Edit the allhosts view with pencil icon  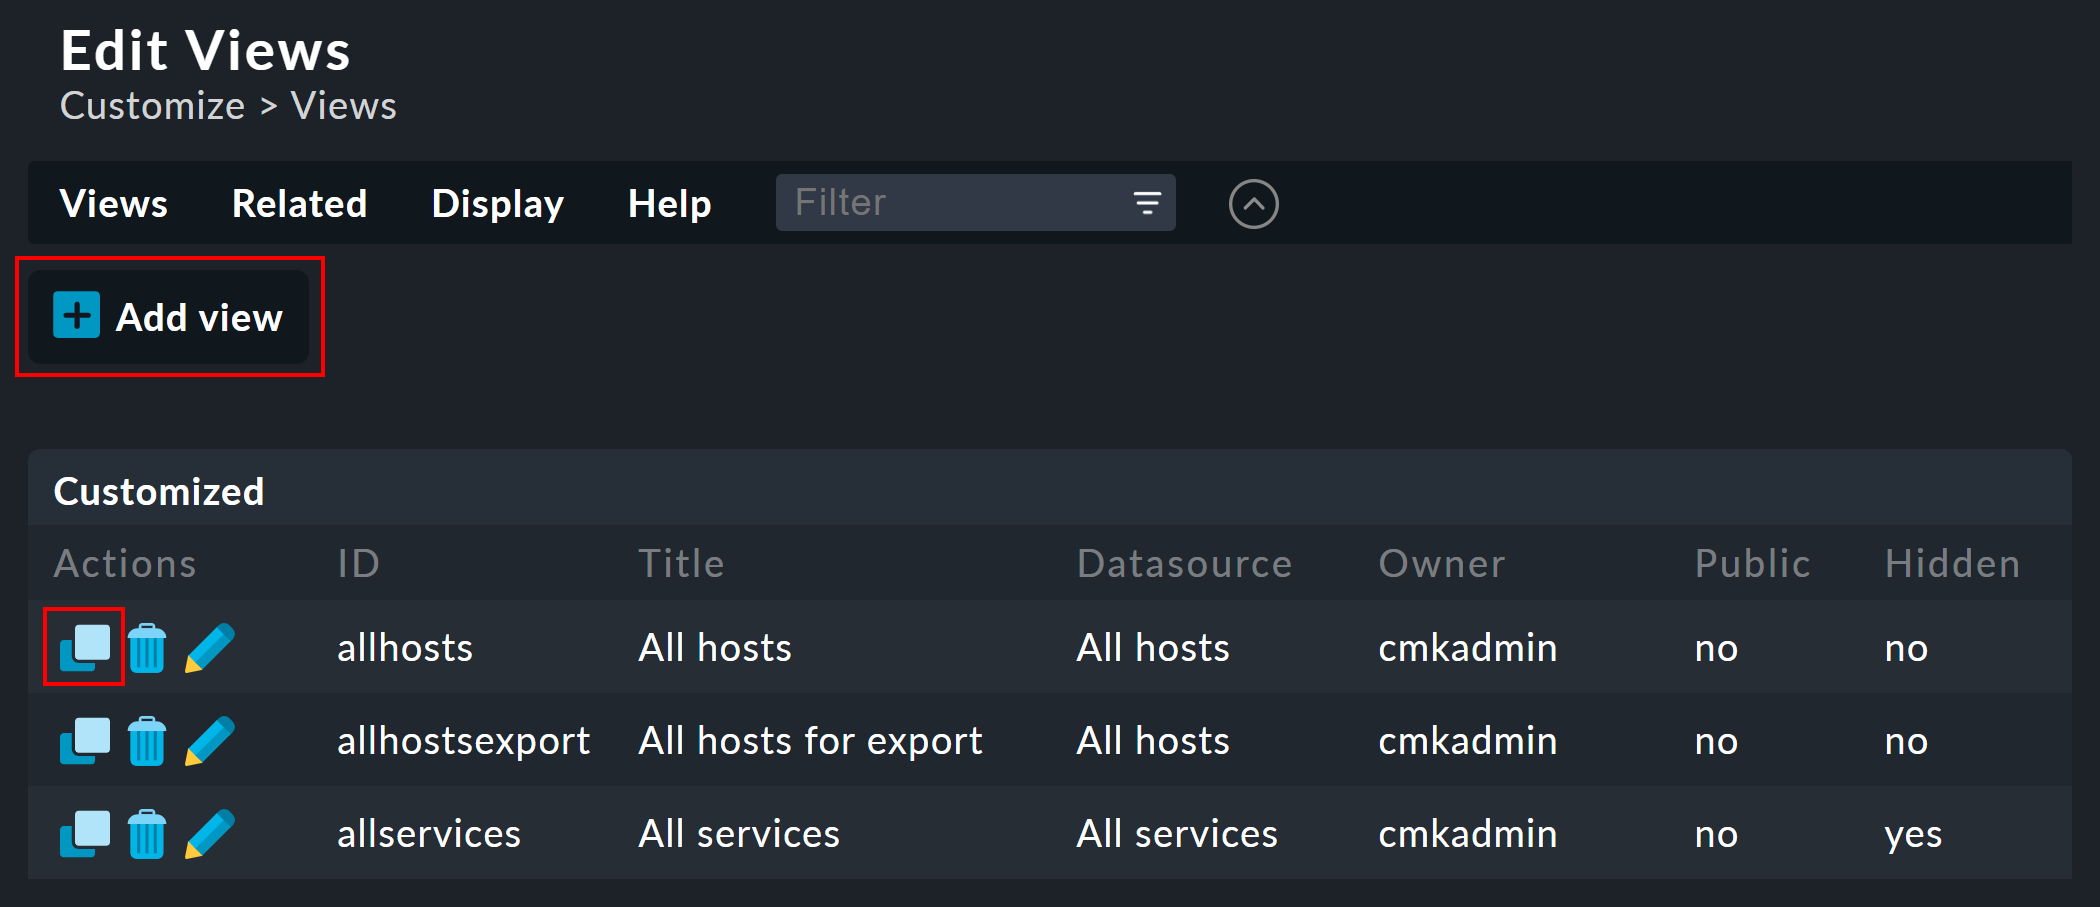click(x=210, y=647)
